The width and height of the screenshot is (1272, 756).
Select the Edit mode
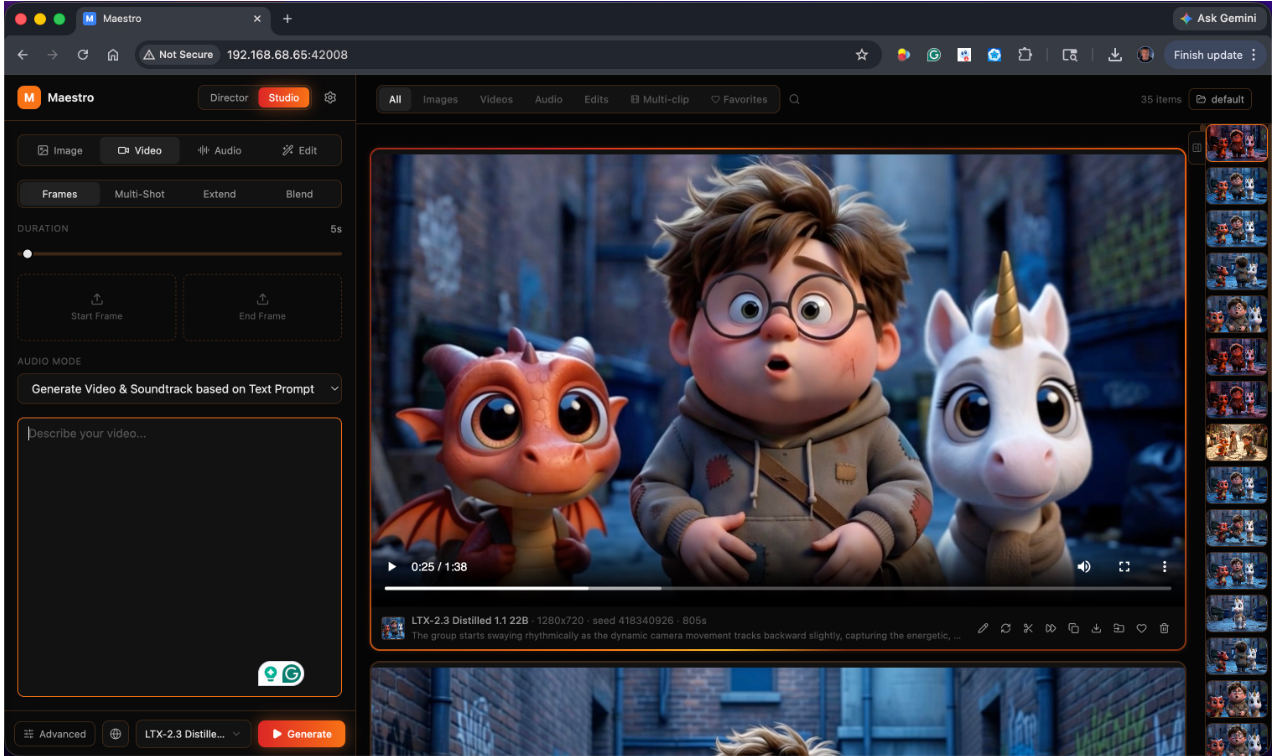[300, 150]
